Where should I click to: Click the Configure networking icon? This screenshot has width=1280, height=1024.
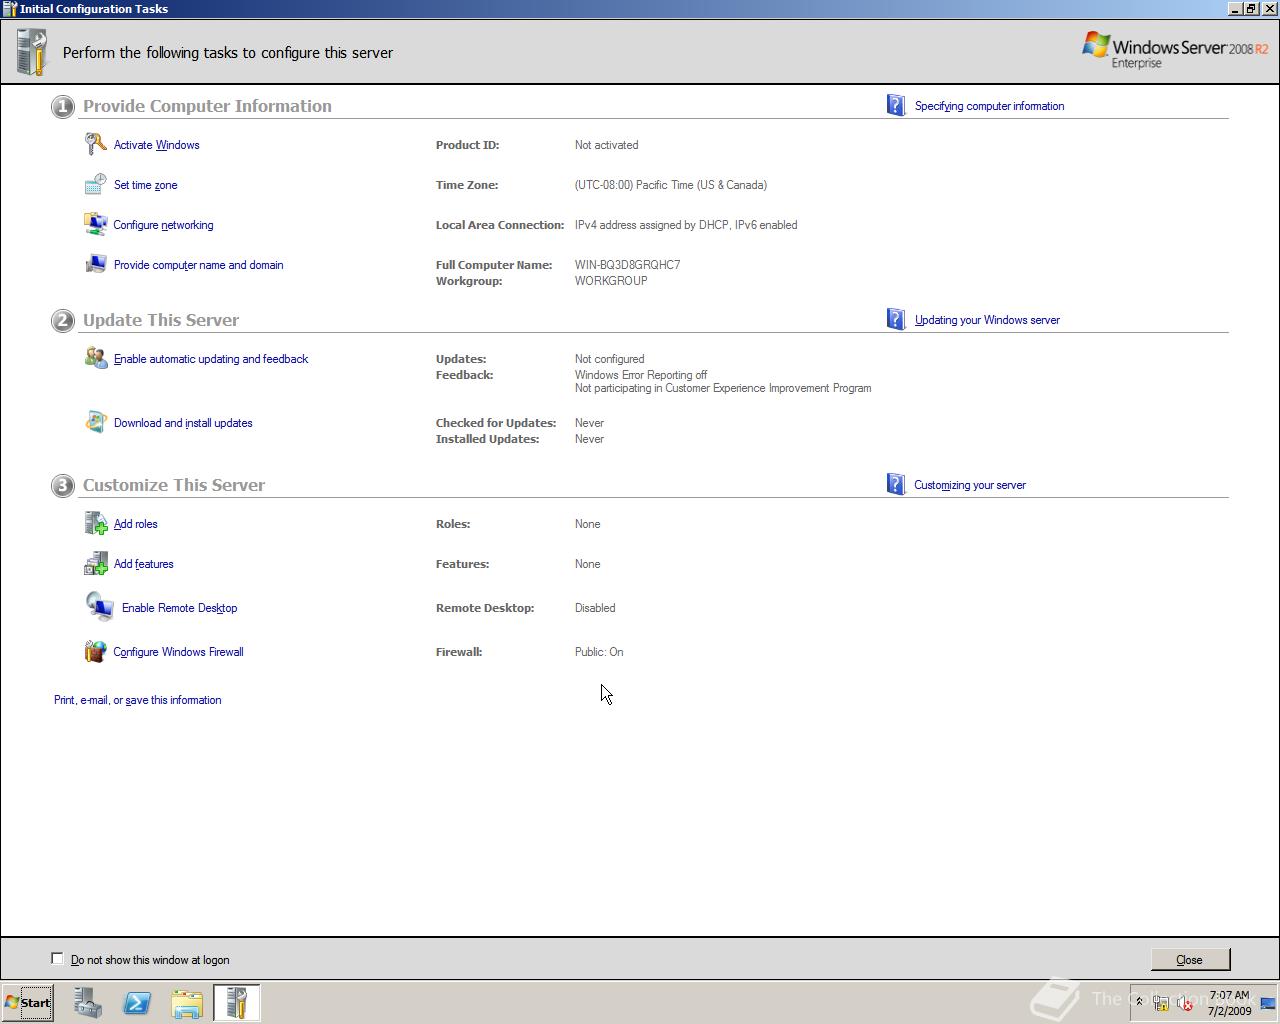tap(95, 224)
